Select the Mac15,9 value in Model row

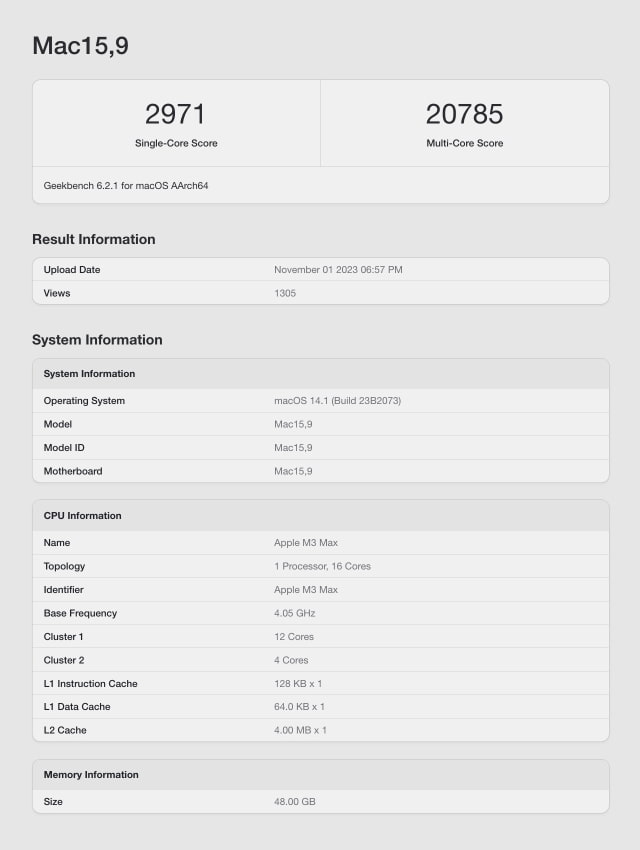pyautogui.click(x=293, y=424)
